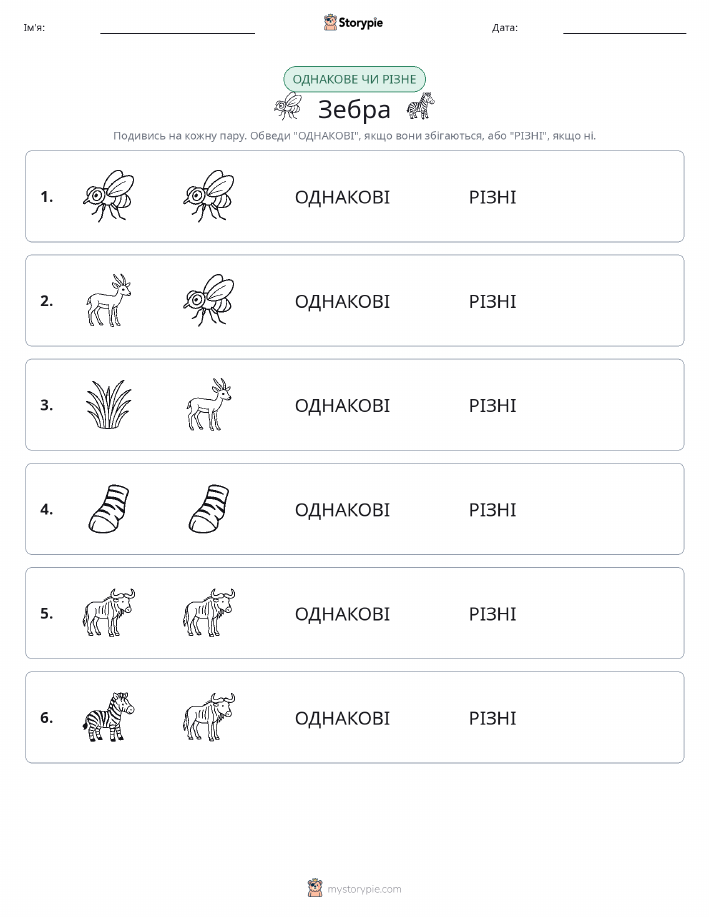Click the second striped hoof in row 4

click(209, 508)
